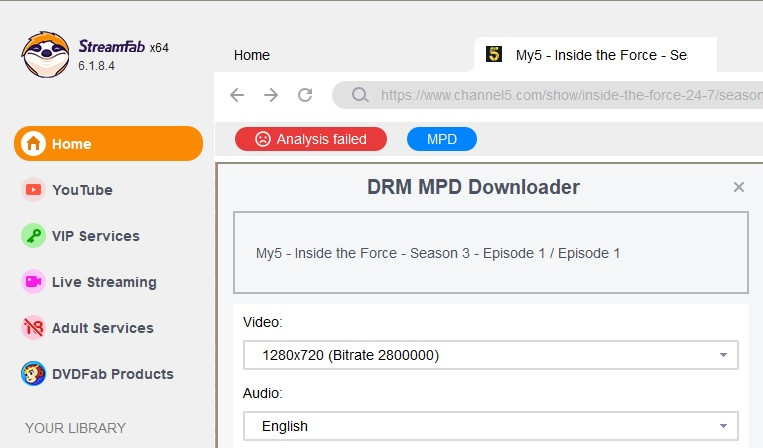763x448 pixels.
Task: Click the episode title text box
Action: 490,253
